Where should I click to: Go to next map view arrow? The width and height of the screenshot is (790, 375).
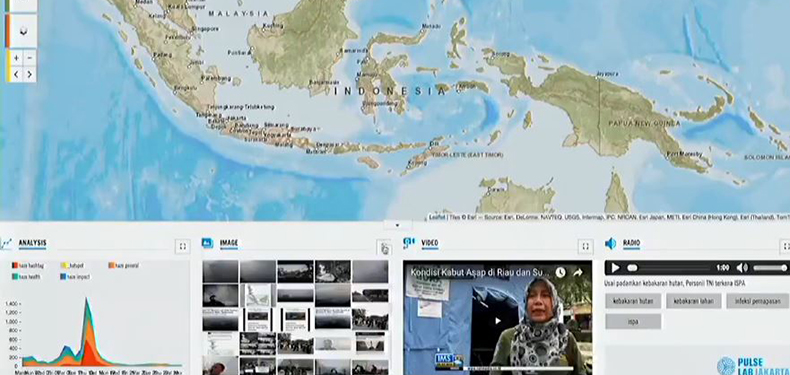click(29, 75)
